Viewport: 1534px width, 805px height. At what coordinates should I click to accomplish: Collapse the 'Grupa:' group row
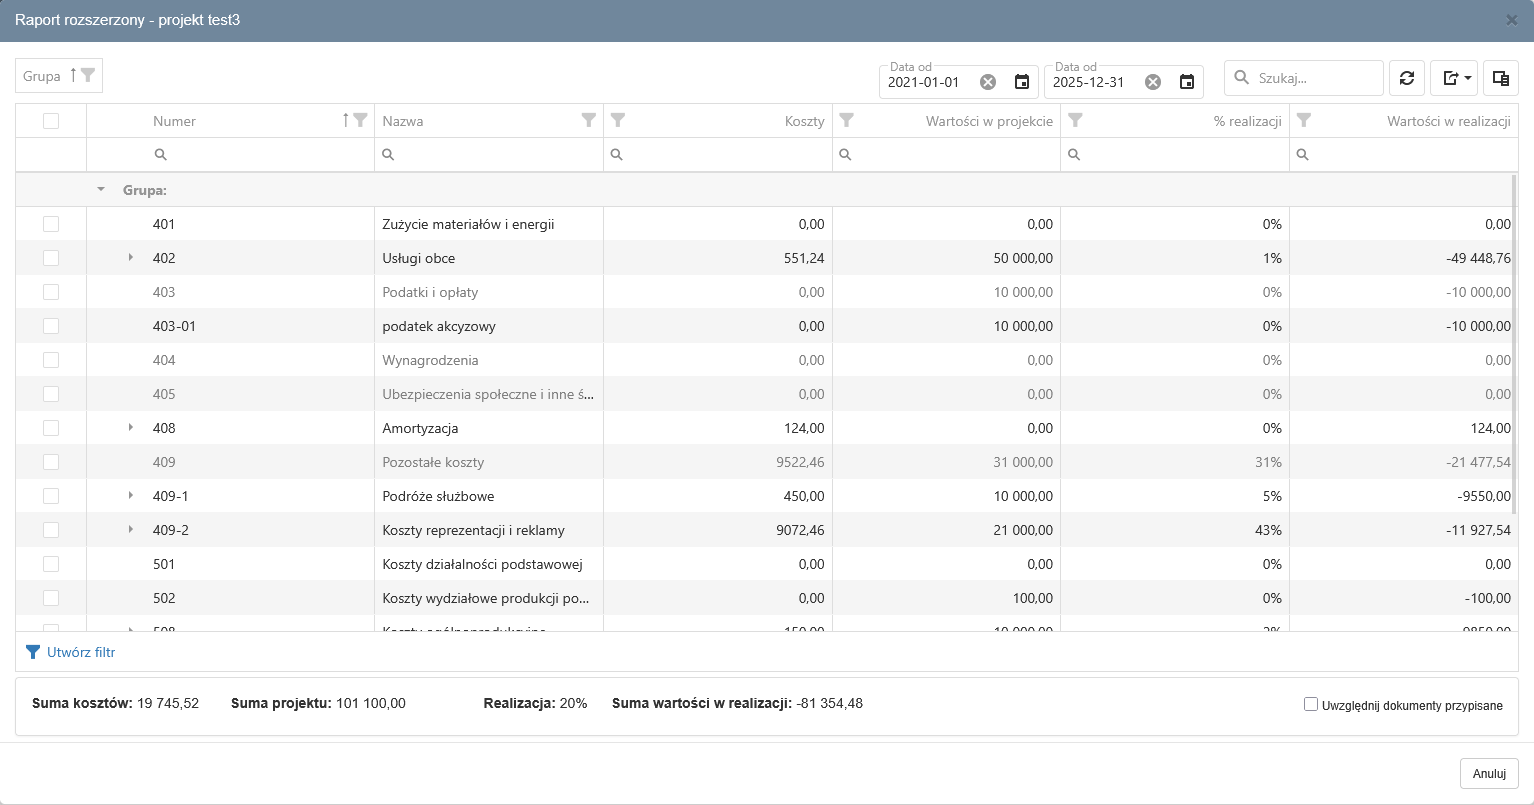coord(100,189)
